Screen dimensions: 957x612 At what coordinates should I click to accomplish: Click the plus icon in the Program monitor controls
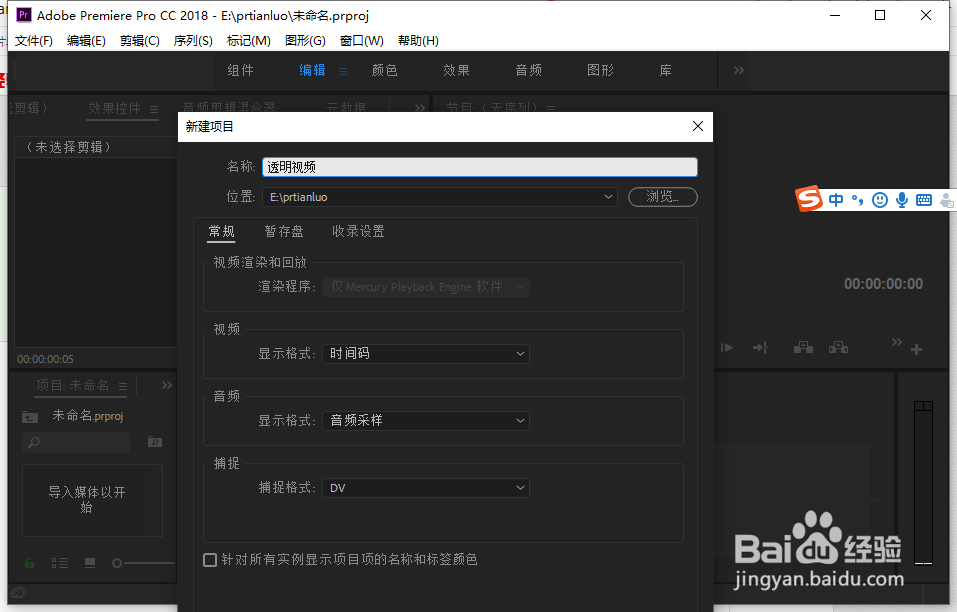tap(916, 348)
